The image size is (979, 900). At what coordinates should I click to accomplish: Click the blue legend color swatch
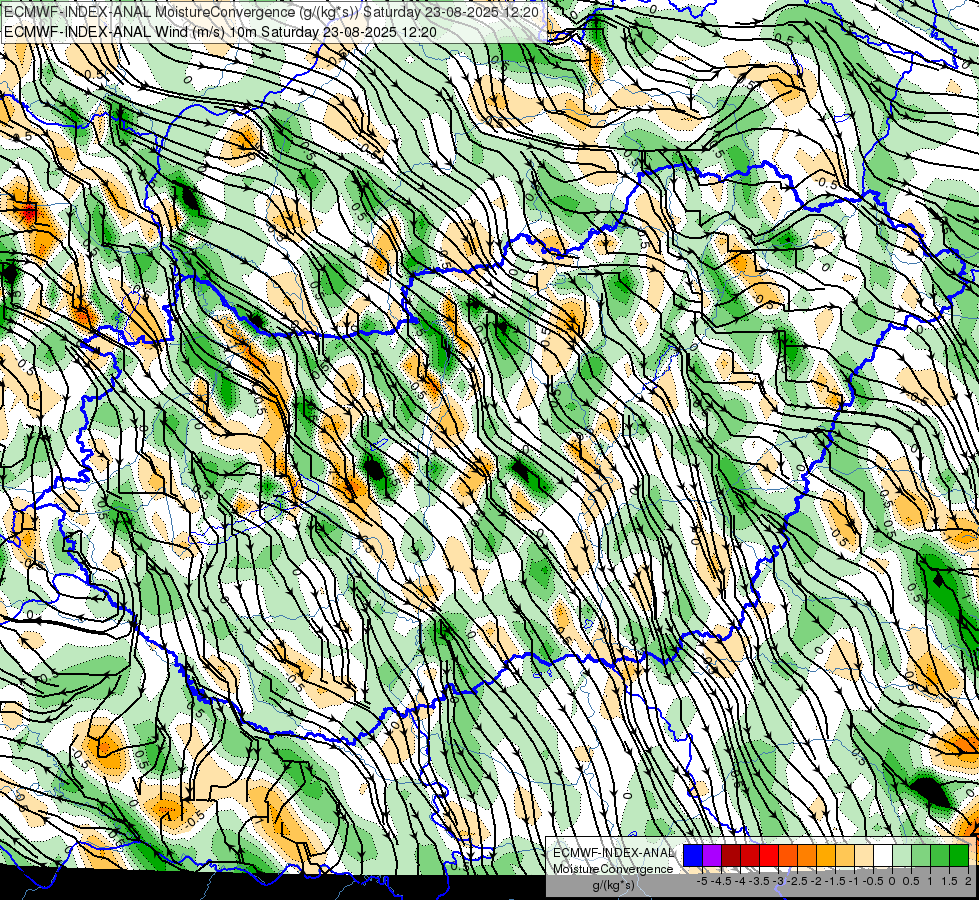point(693,856)
